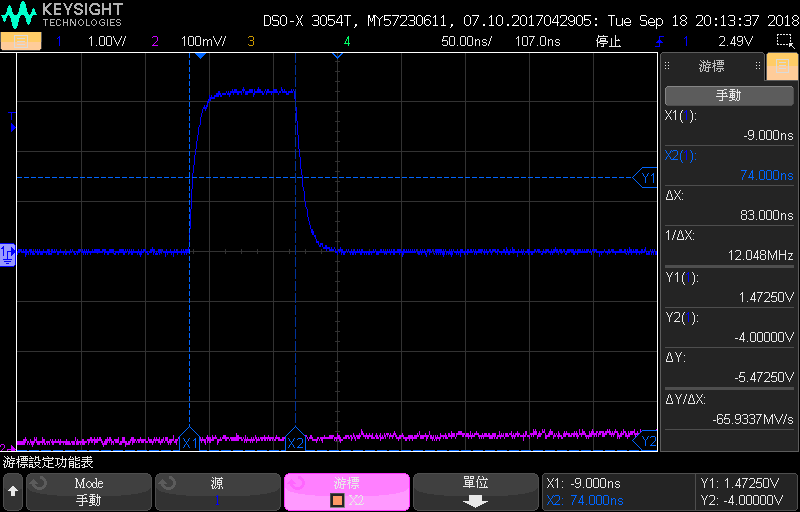Open the Mode 手動 softkey menu
Viewport: 800px width, 512px height.
(x=89, y=492)
